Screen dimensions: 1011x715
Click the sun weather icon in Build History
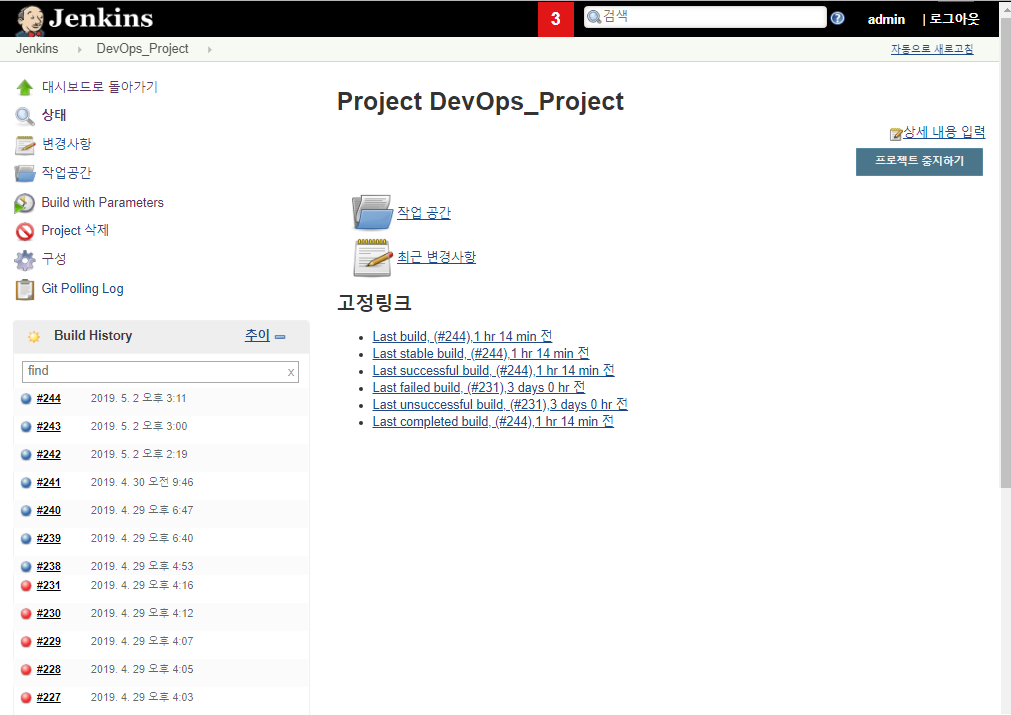tap(34, 336)
